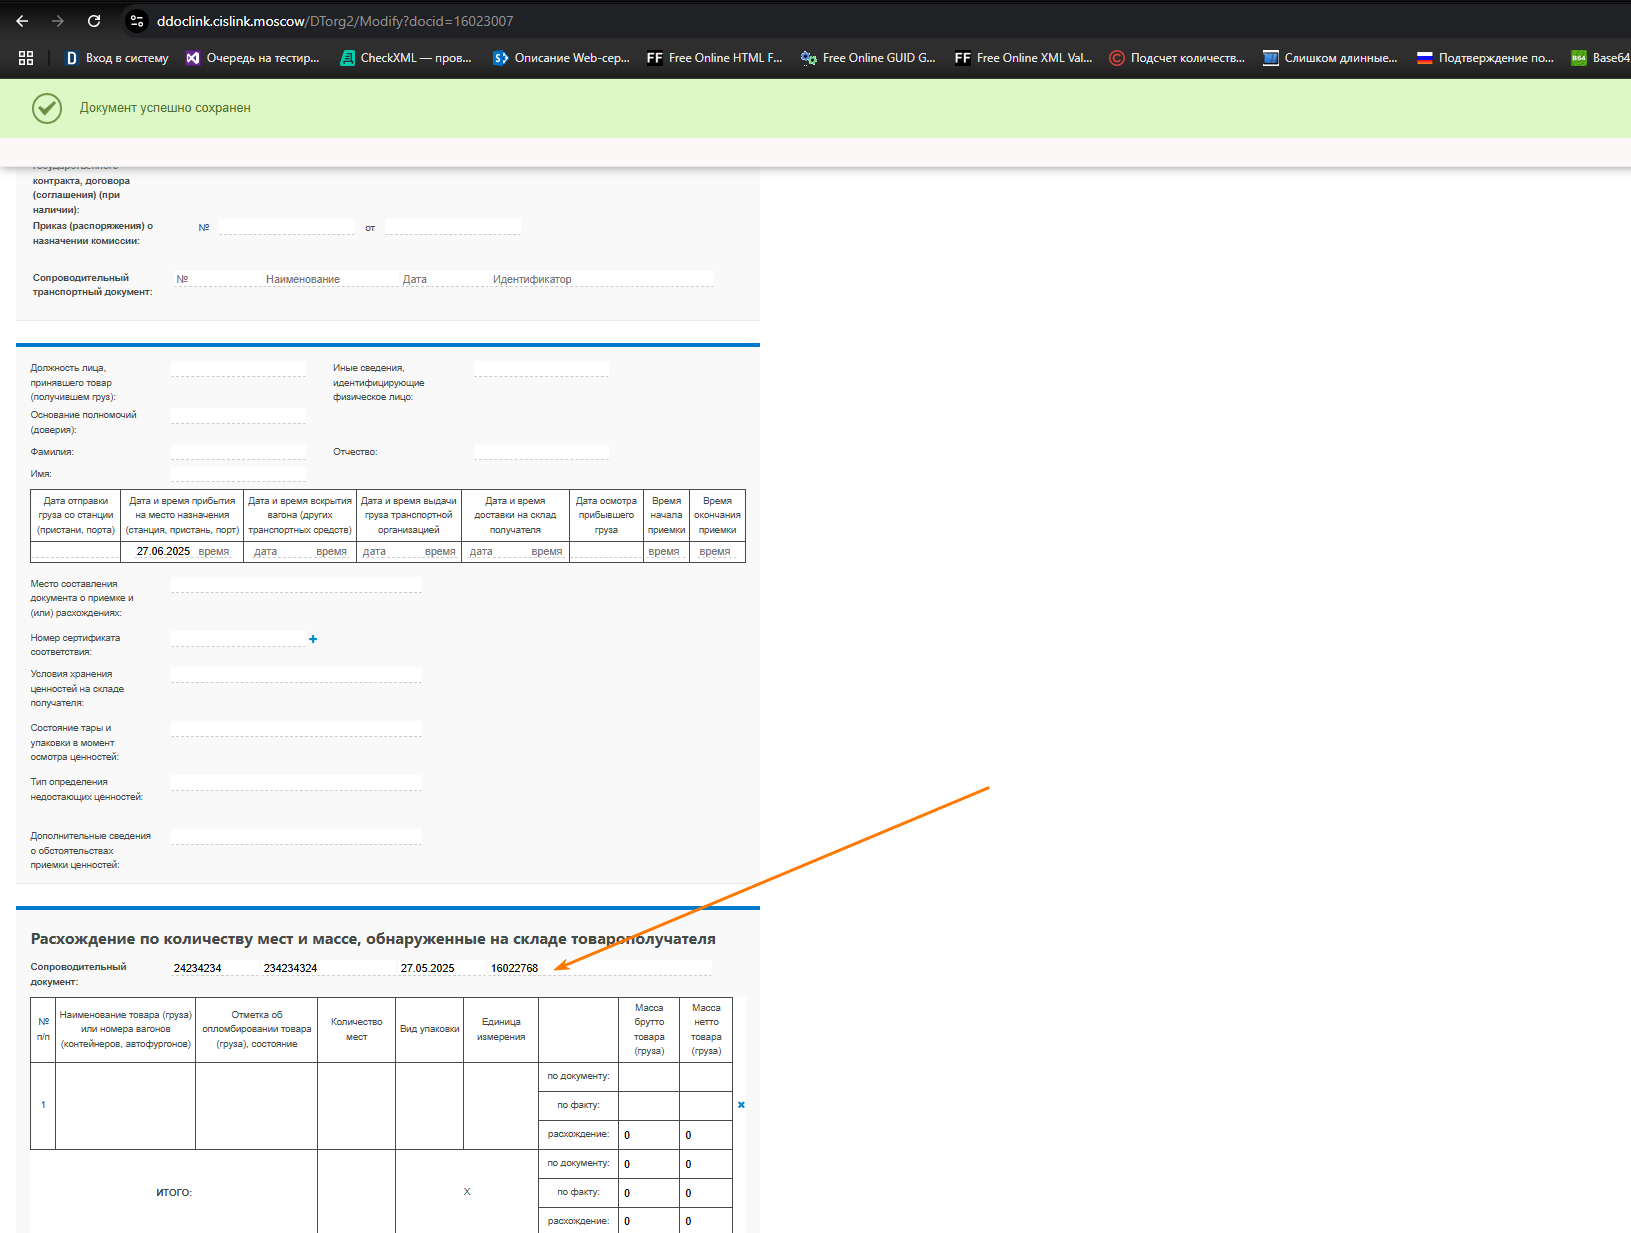The width and height of the screenshot is (1631, 1233).
Task: Open the apps grid in bookmarks bar
Action: click(x=26, y=58)
